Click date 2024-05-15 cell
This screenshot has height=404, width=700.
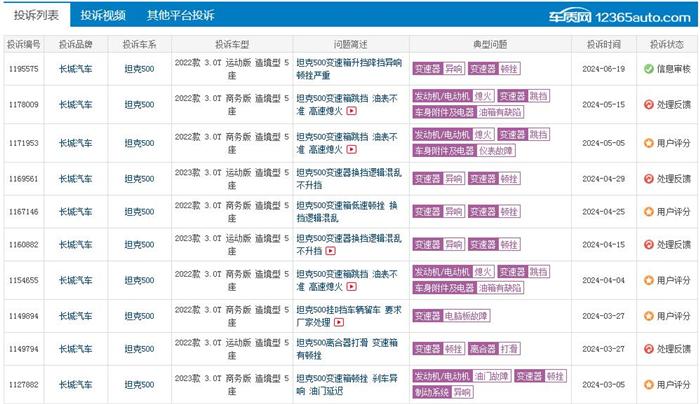[604, 104]
